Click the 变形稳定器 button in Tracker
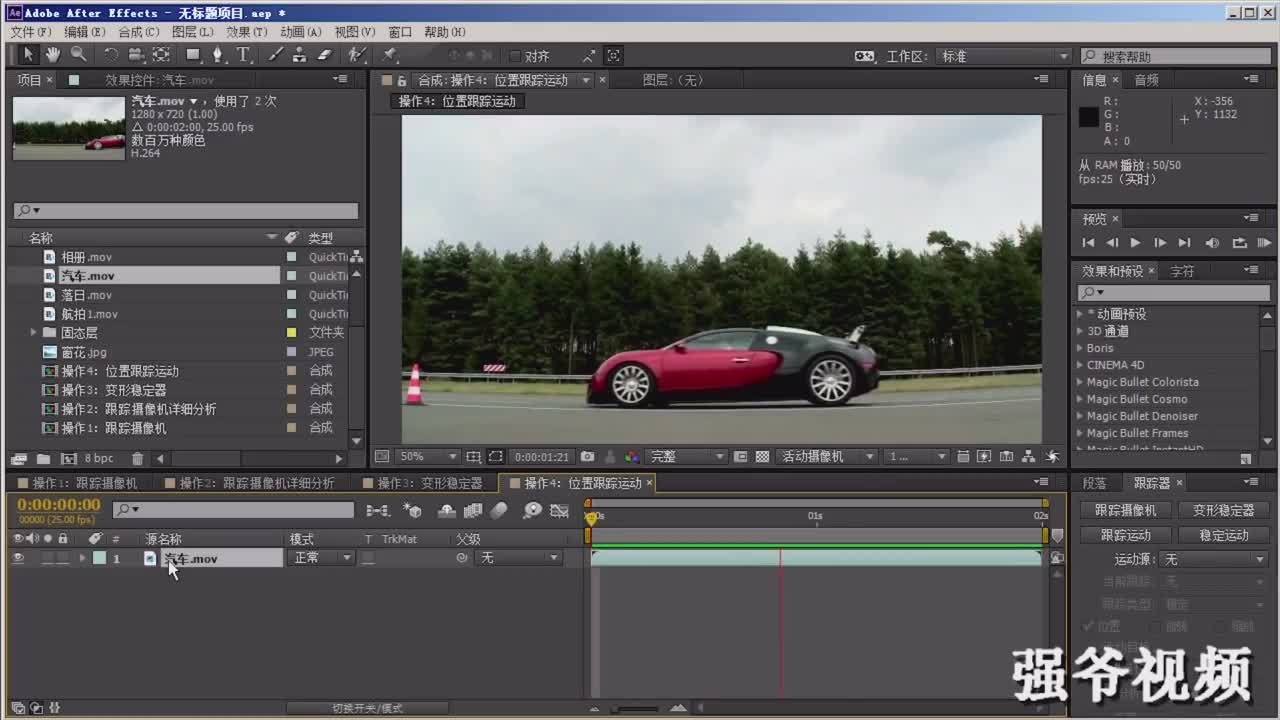This screenshot has height=720, width=1280. [x=1223, y=510]
